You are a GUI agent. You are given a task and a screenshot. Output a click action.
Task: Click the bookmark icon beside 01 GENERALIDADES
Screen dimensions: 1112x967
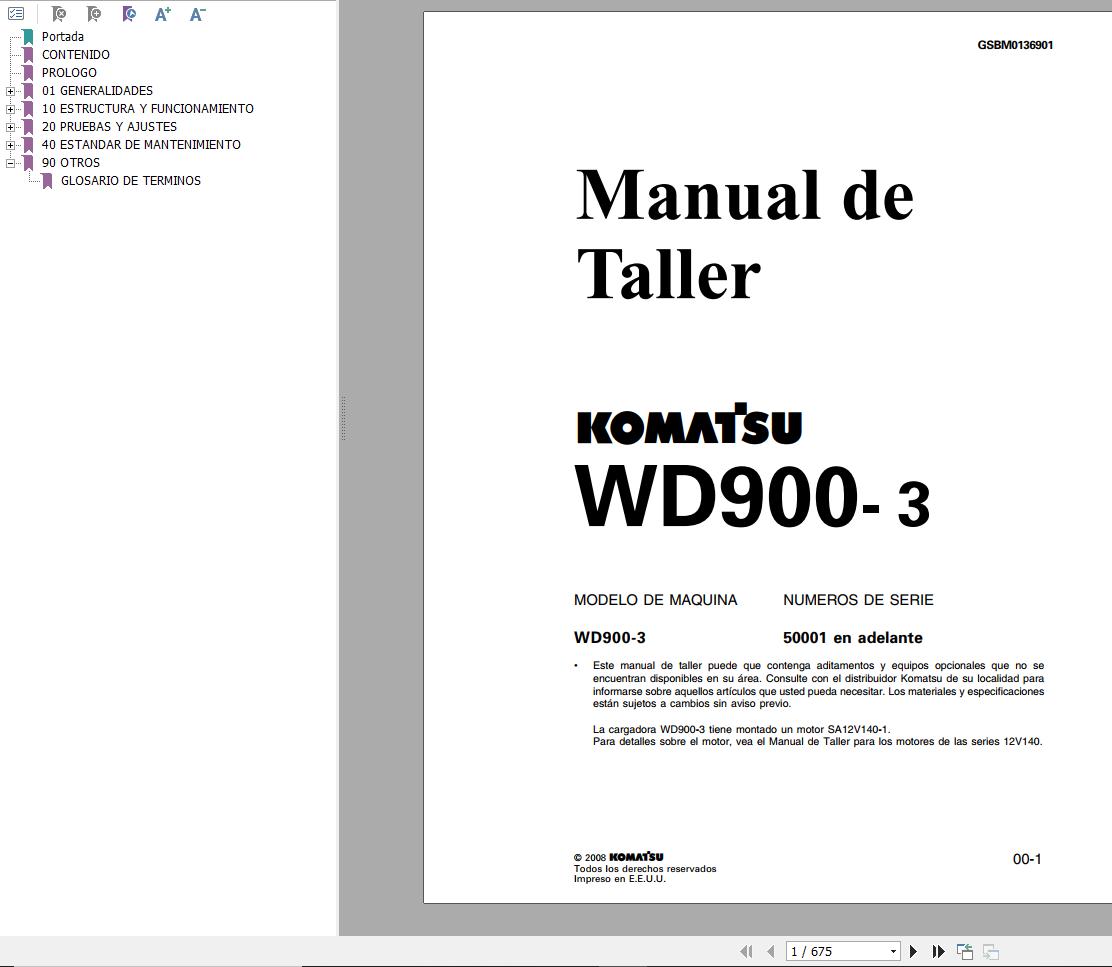point(28,91)
